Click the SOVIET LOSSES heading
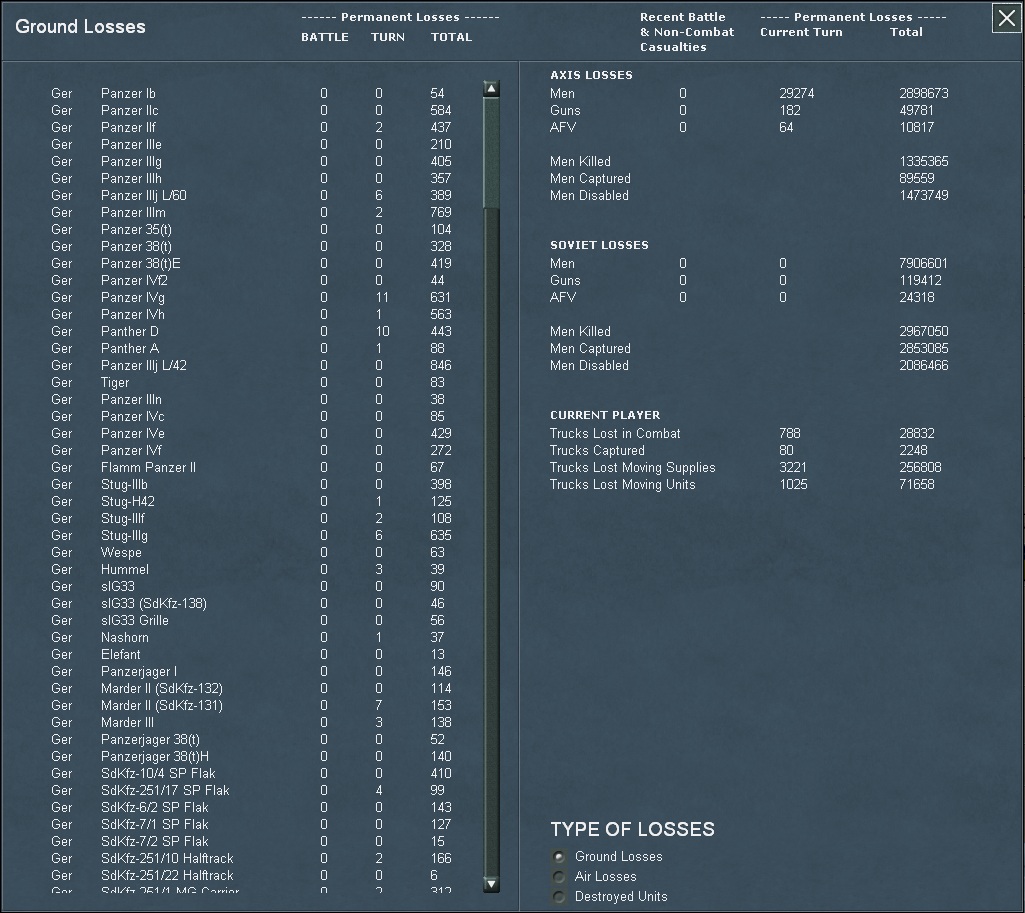Screen dimensions: 1025x913 coord(599,245)
